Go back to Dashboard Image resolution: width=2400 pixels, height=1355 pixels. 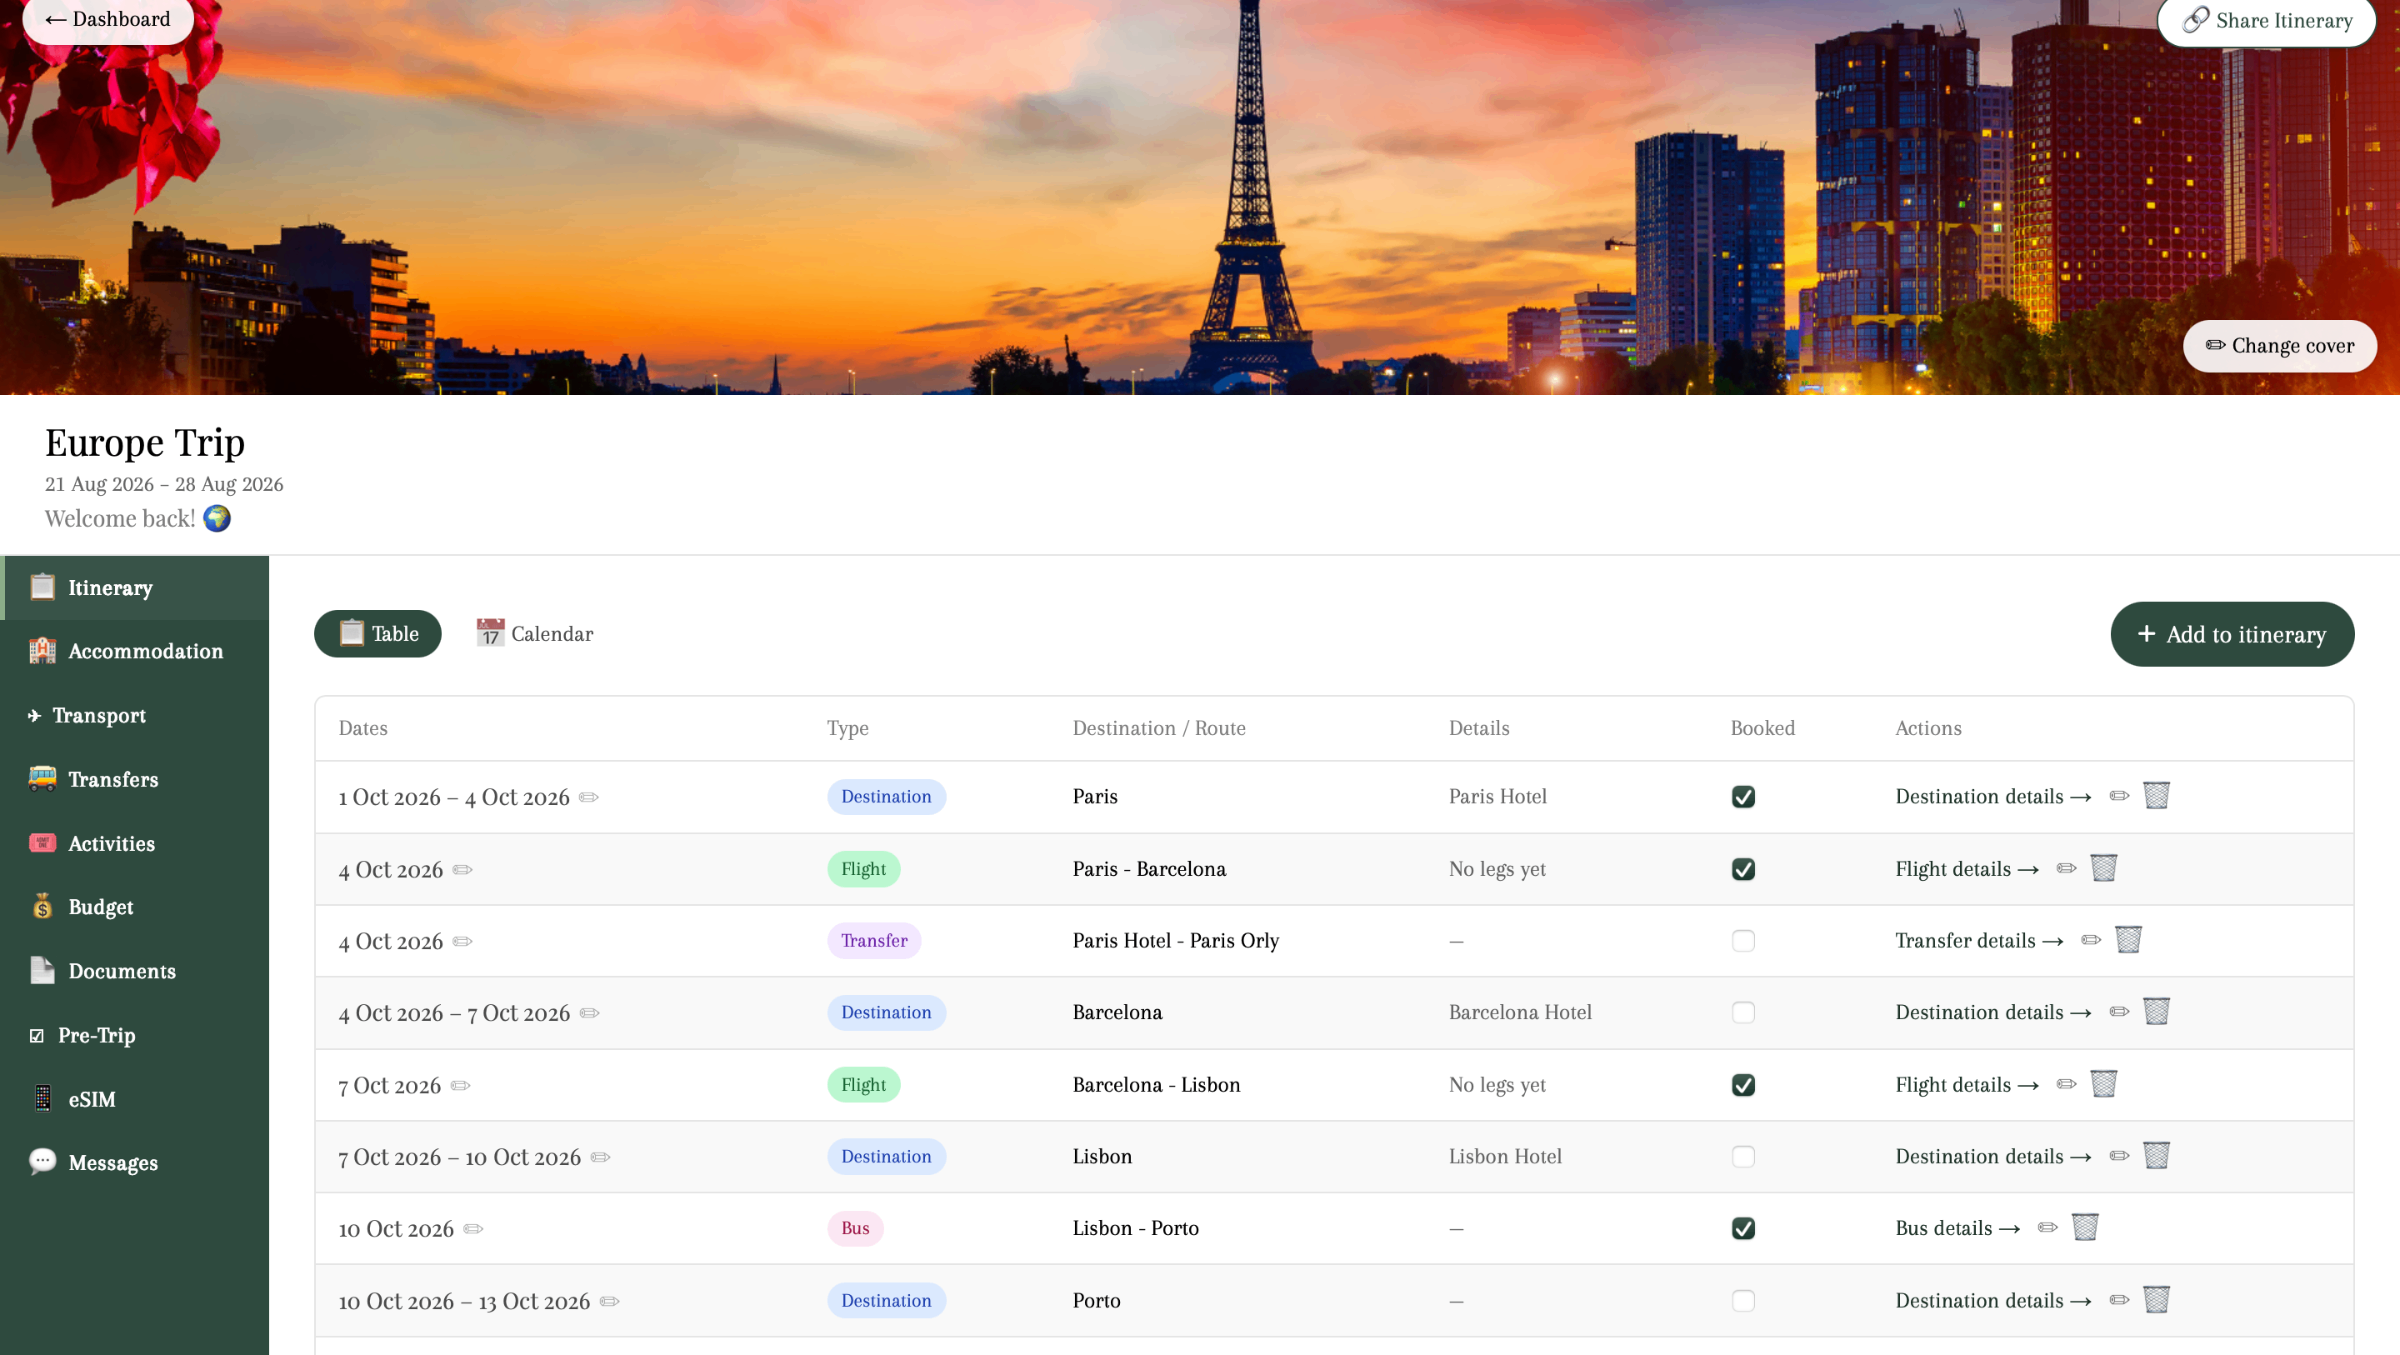[108, 19]
